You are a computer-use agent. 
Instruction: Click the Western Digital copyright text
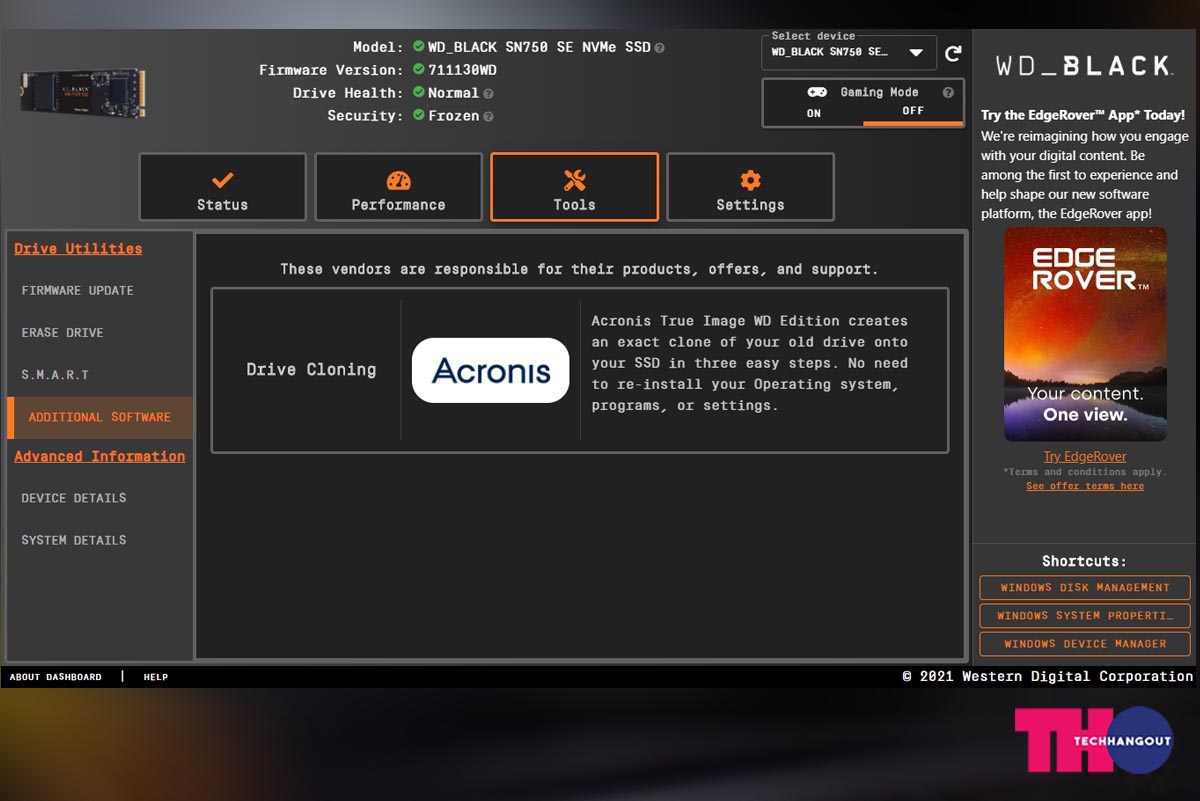(1048, 677)
